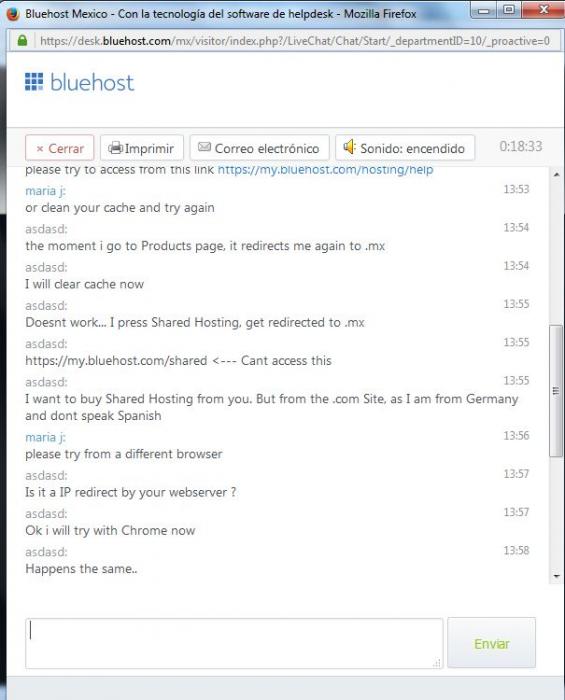Viewport: 565px width, 700px height.
Task: Click the chat scroll down arrow
Action: 556,576
